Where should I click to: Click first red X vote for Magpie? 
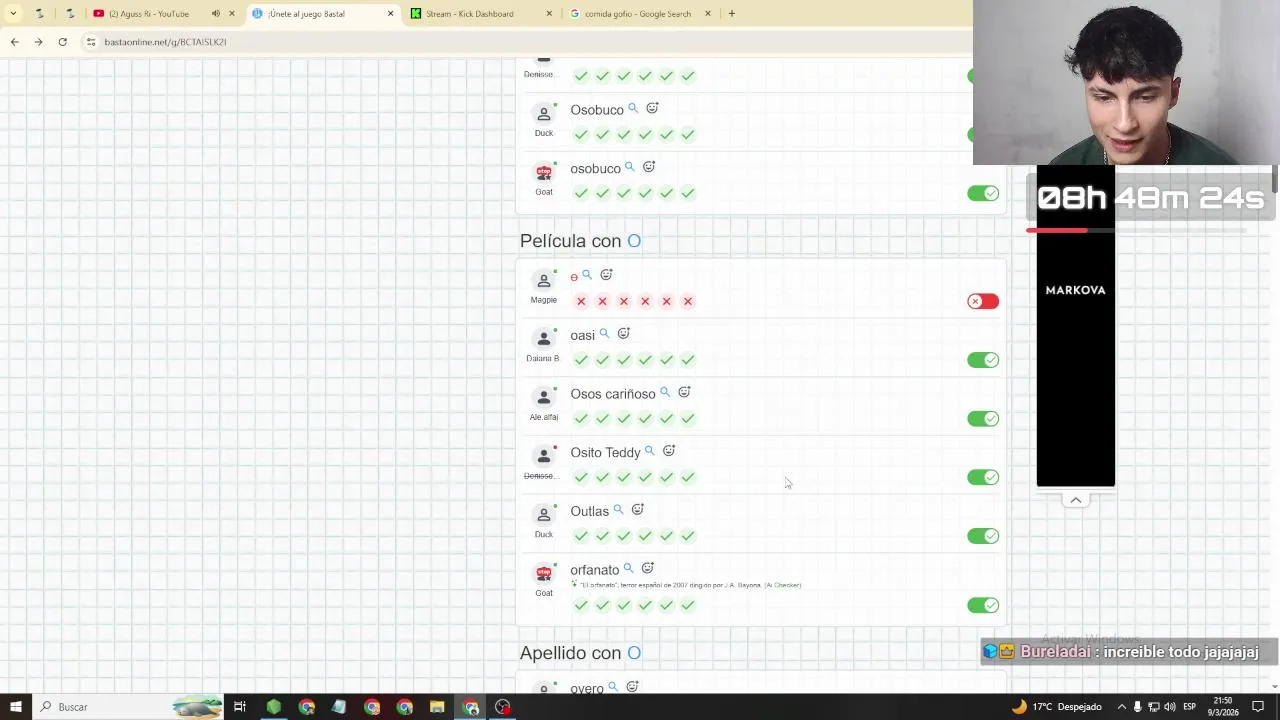[581, 301]
